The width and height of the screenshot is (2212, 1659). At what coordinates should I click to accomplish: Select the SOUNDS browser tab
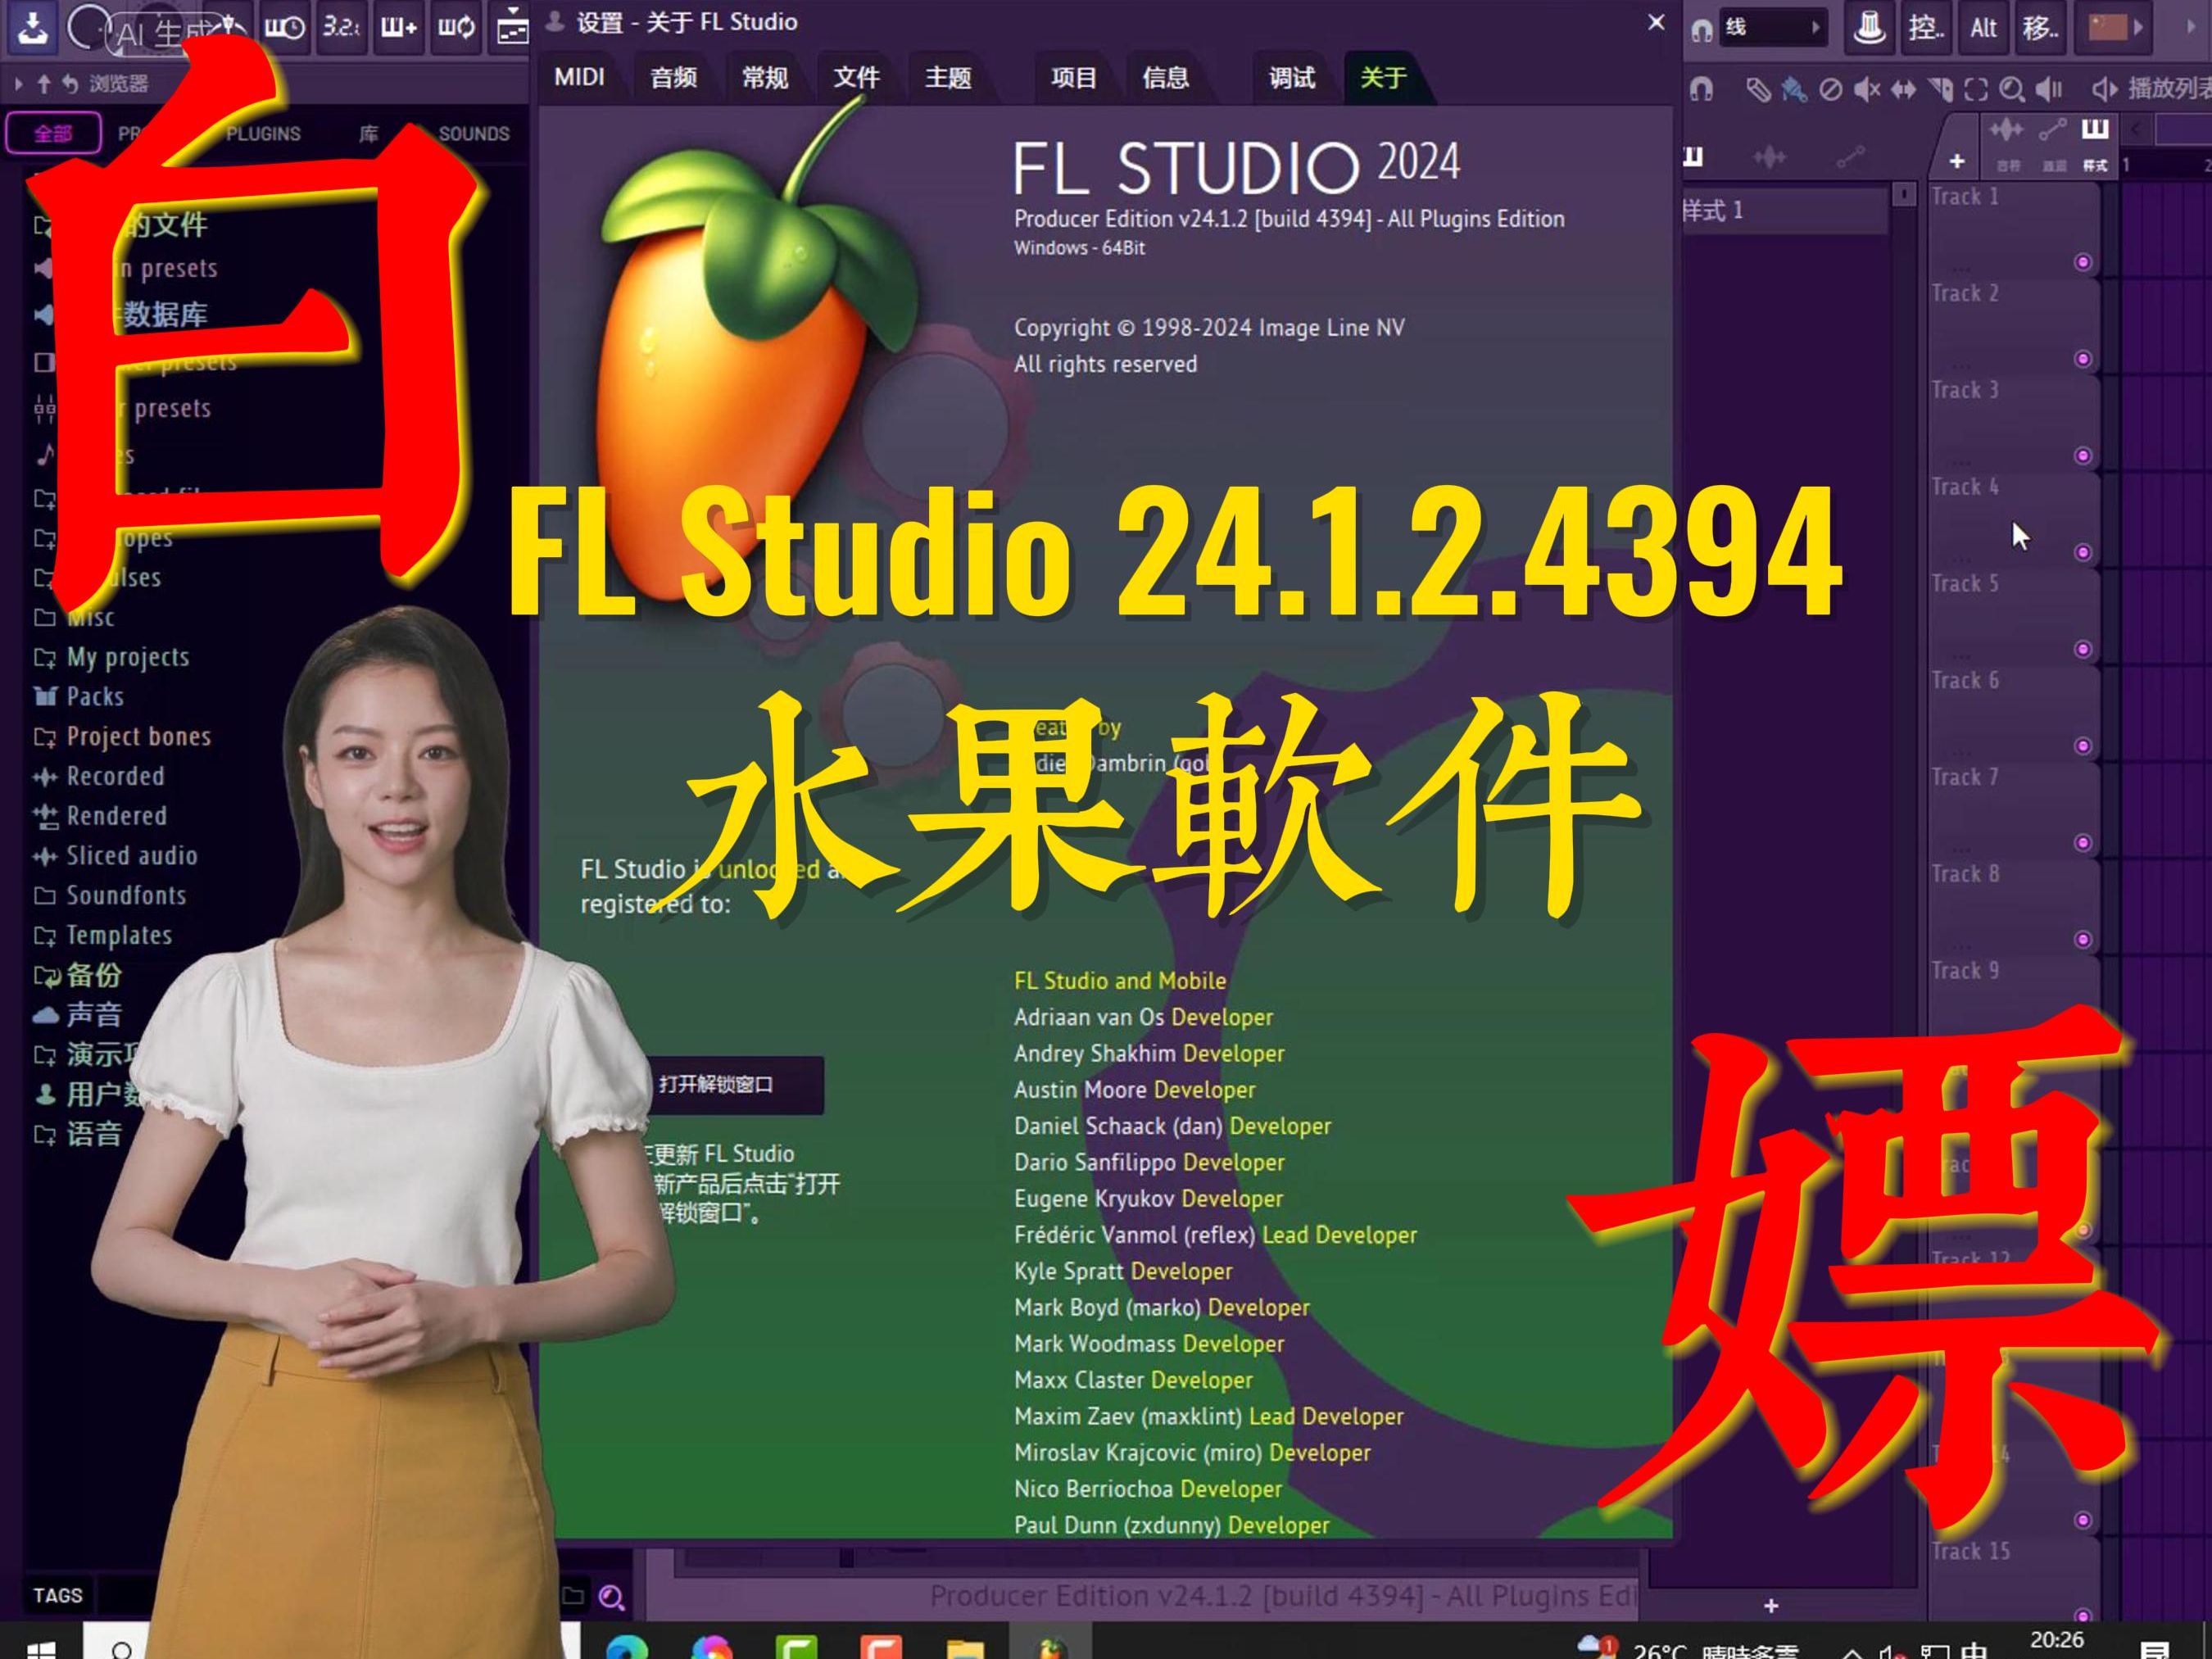[474, 133]
